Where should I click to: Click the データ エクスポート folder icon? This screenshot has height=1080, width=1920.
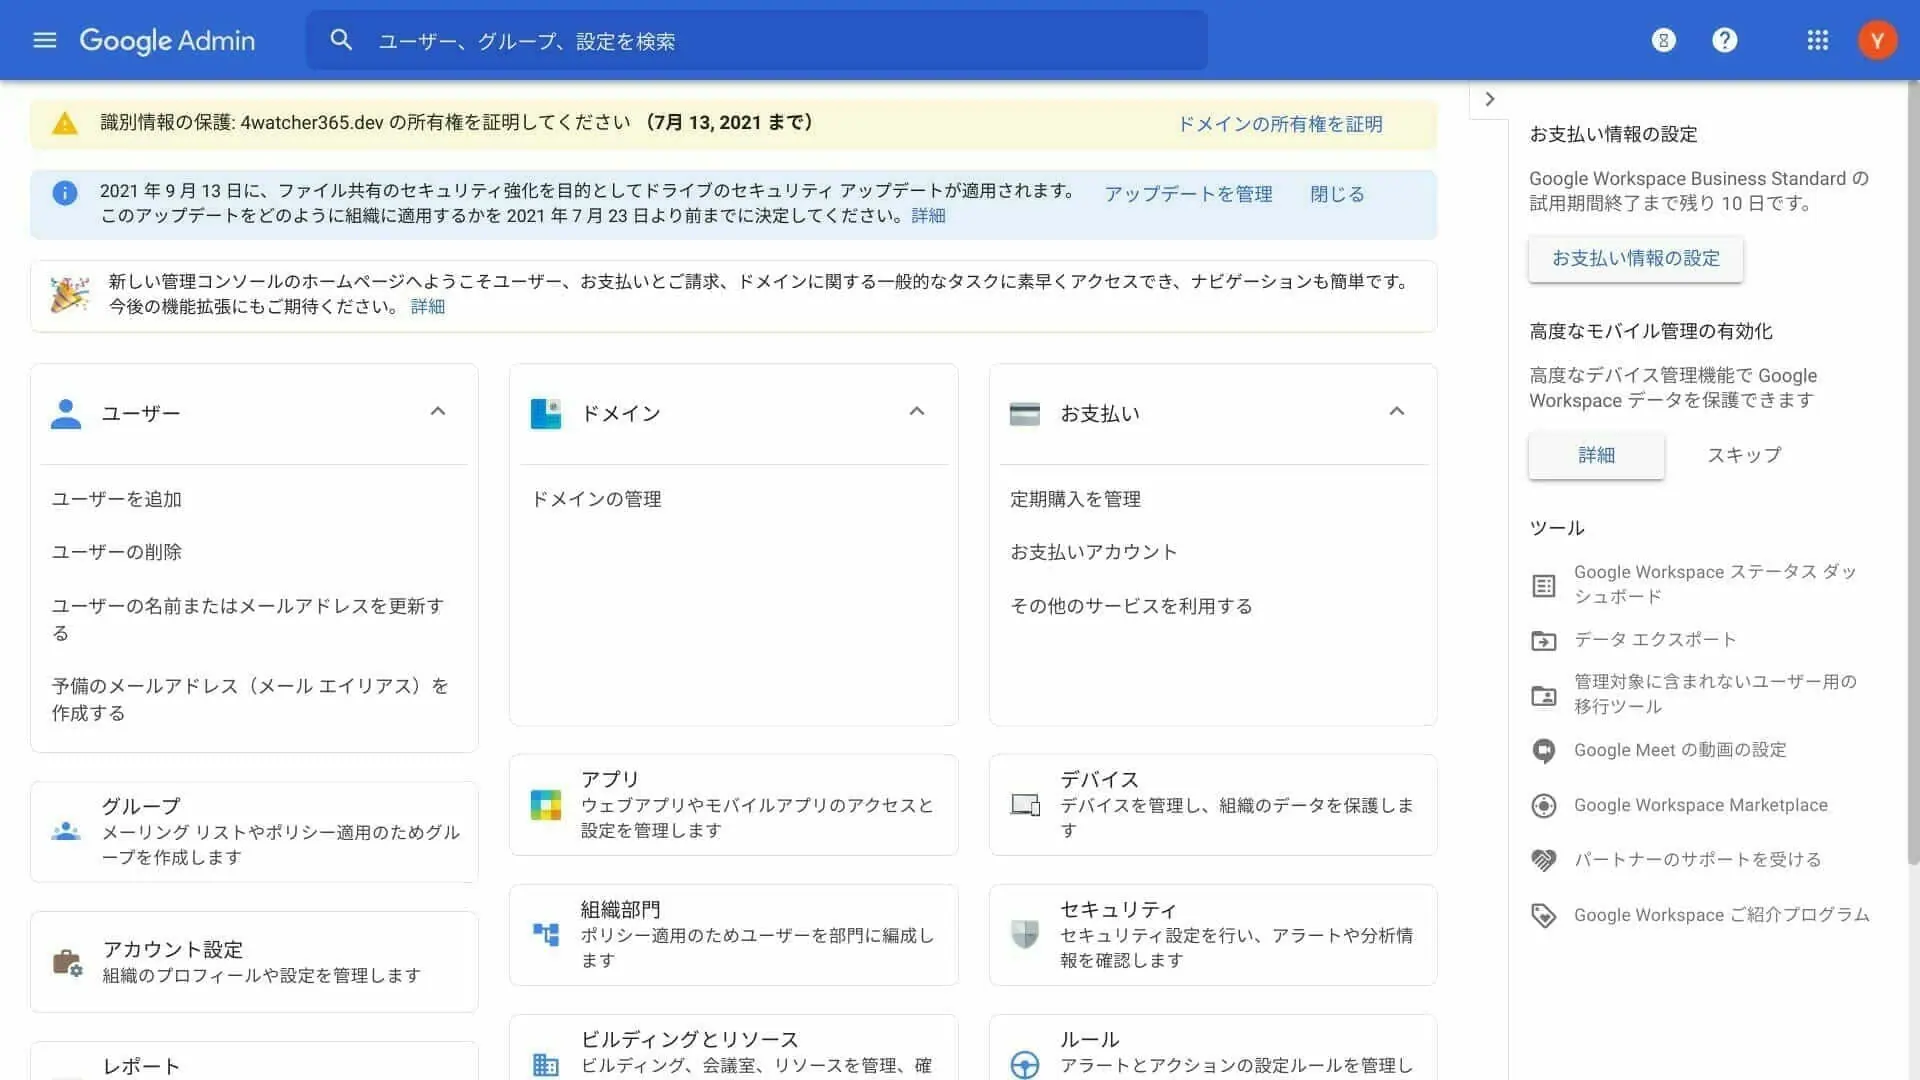(x=1544, y=640)
